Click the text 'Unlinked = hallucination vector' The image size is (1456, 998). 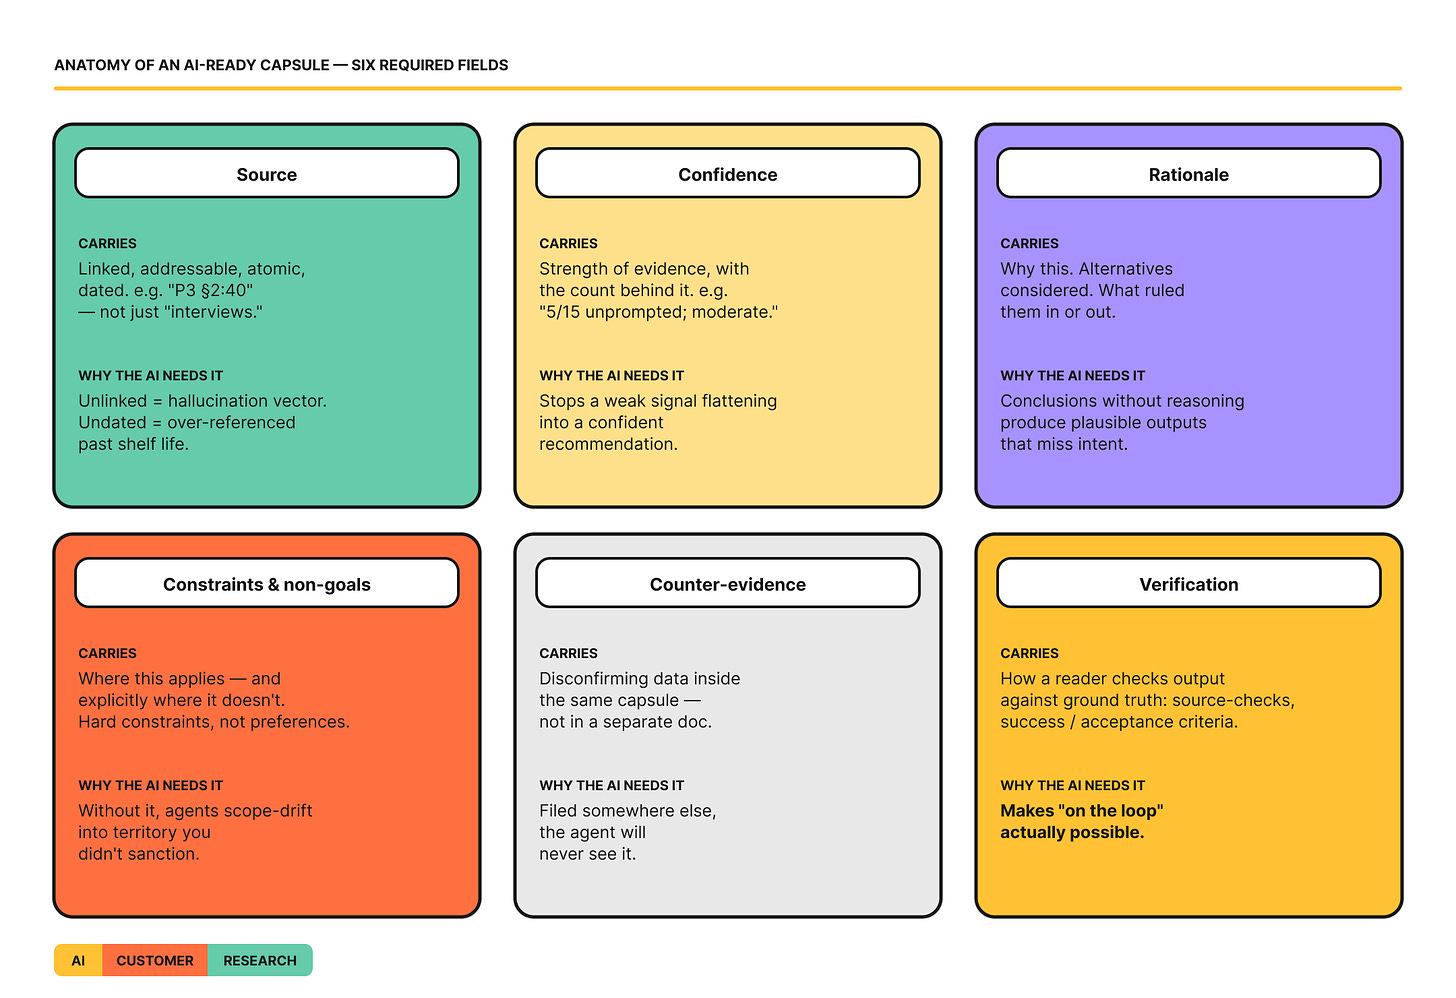click(x=203, y=401)
